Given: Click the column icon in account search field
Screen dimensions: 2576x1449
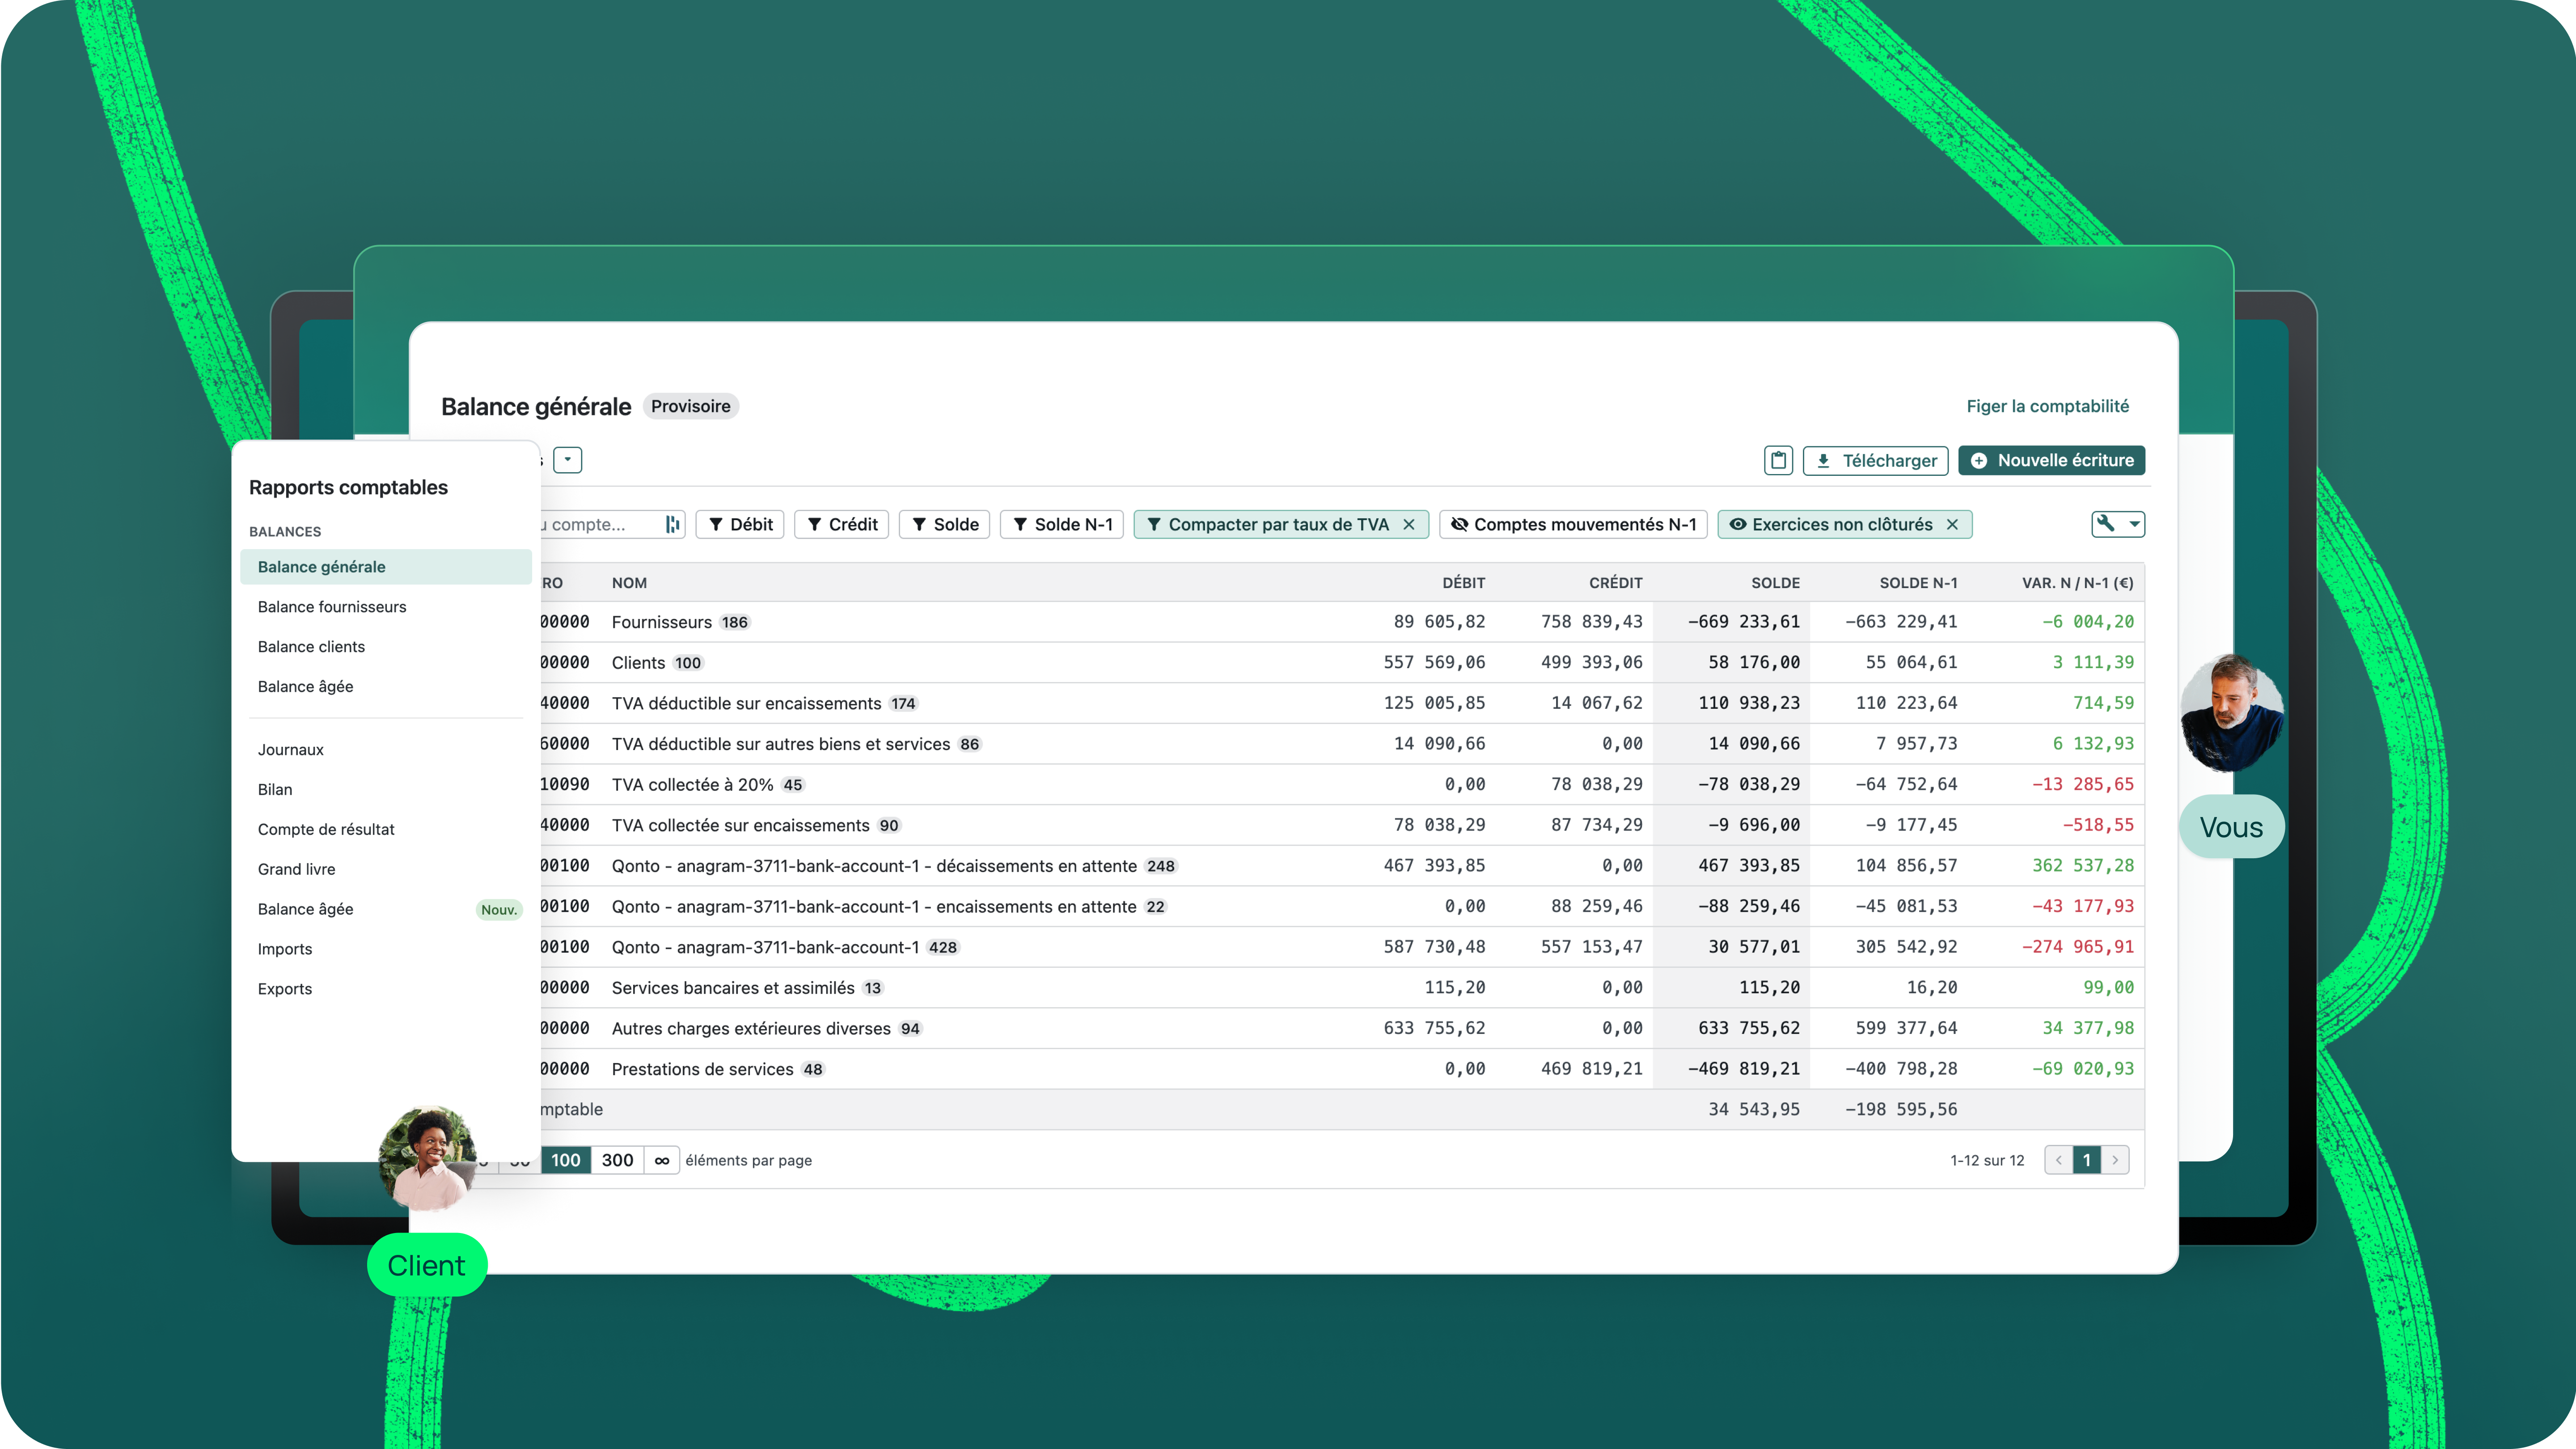Looking at the screenshot, I should [672, 524].
